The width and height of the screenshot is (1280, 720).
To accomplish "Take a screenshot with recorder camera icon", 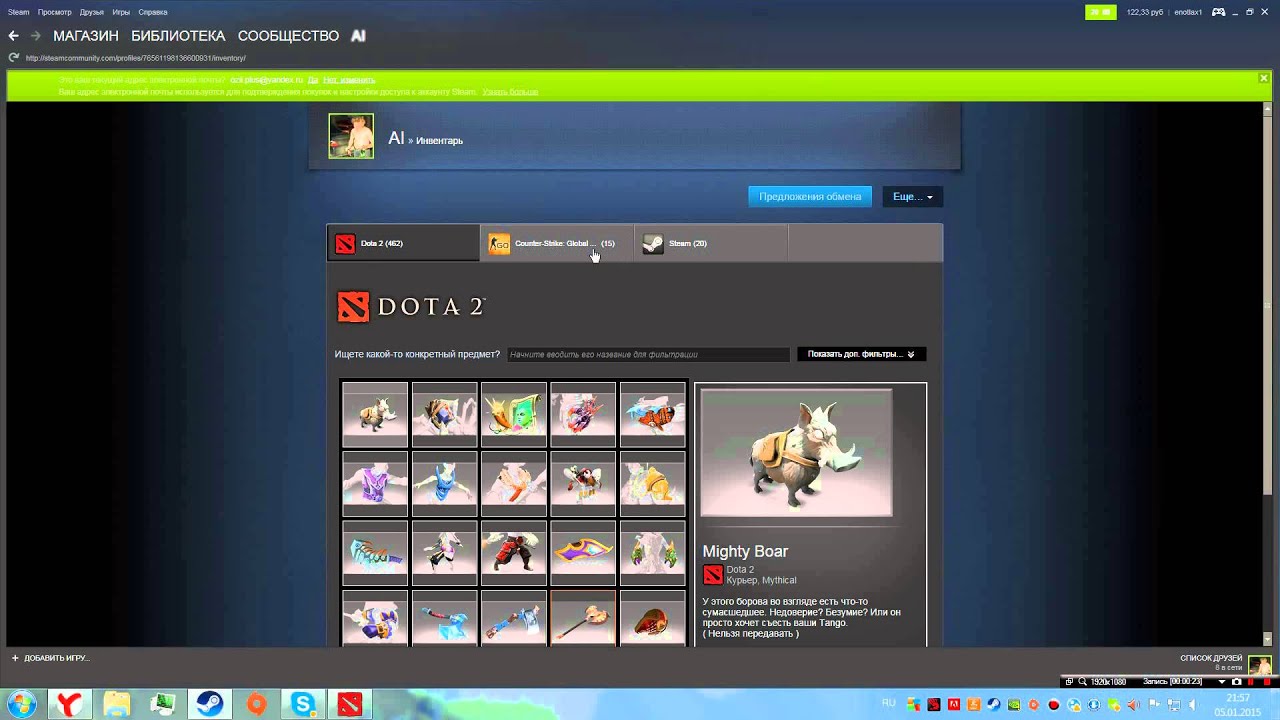I will 1237,682.
